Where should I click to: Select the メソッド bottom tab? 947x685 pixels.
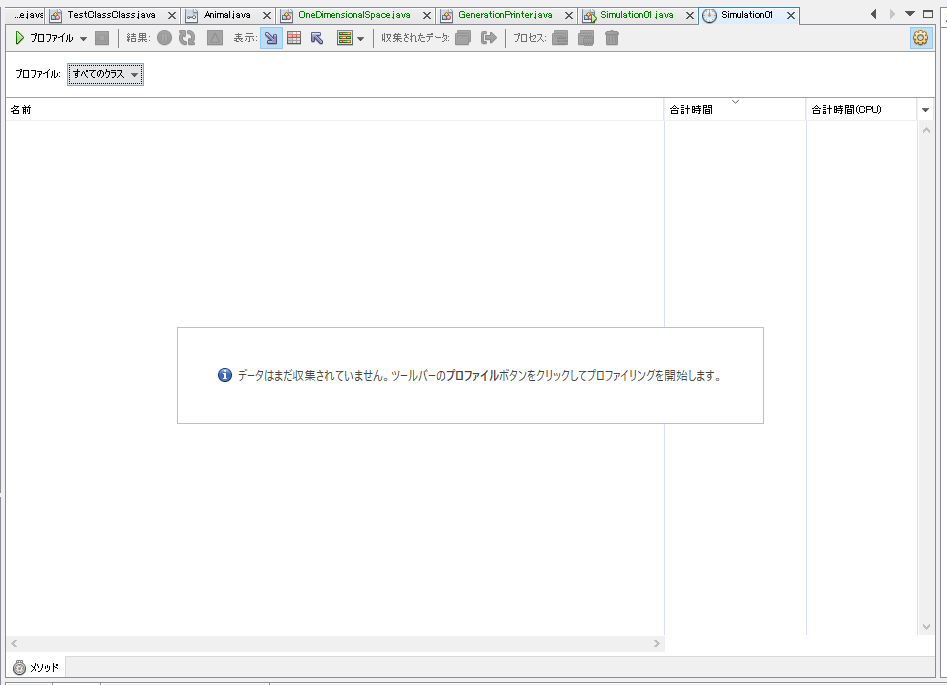tap(36, 667)
